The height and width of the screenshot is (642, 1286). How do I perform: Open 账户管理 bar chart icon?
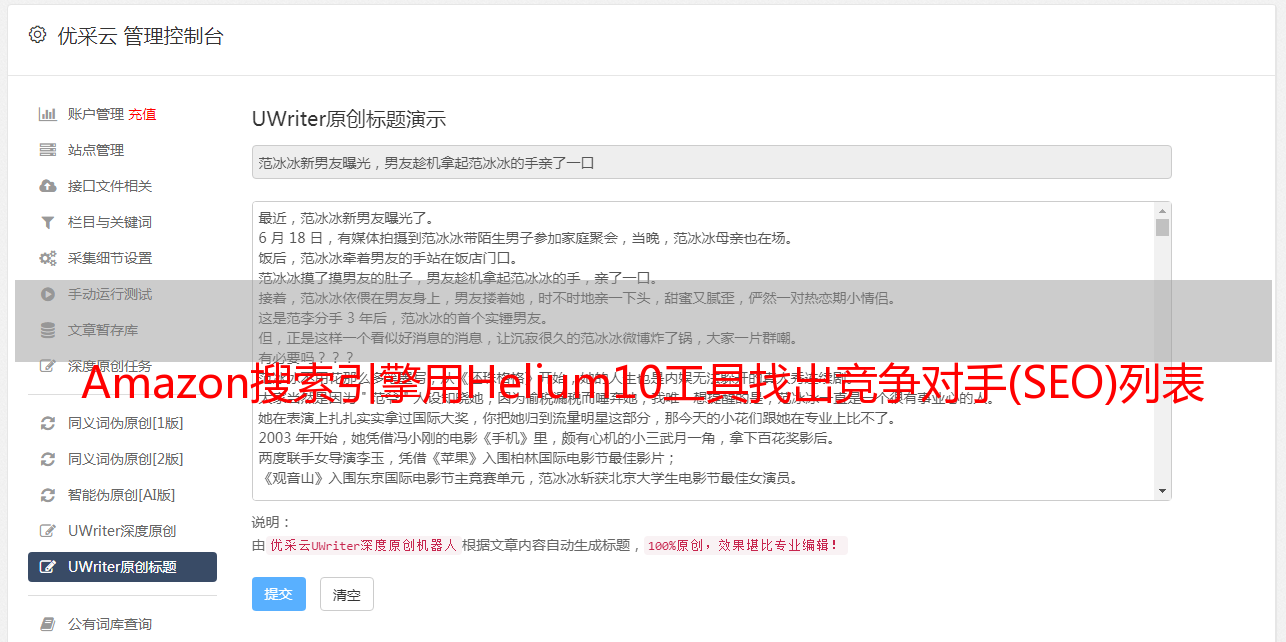point(47,114)
